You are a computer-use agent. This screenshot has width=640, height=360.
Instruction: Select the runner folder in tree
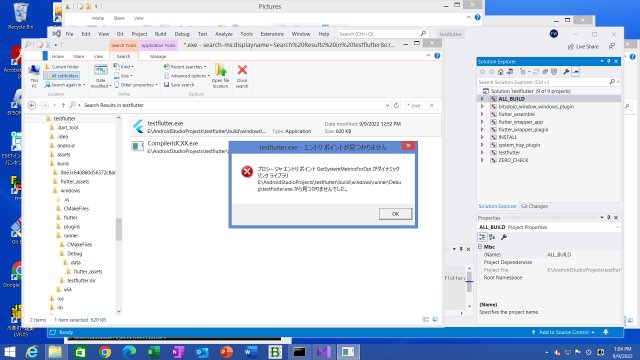tap(71, 236)
